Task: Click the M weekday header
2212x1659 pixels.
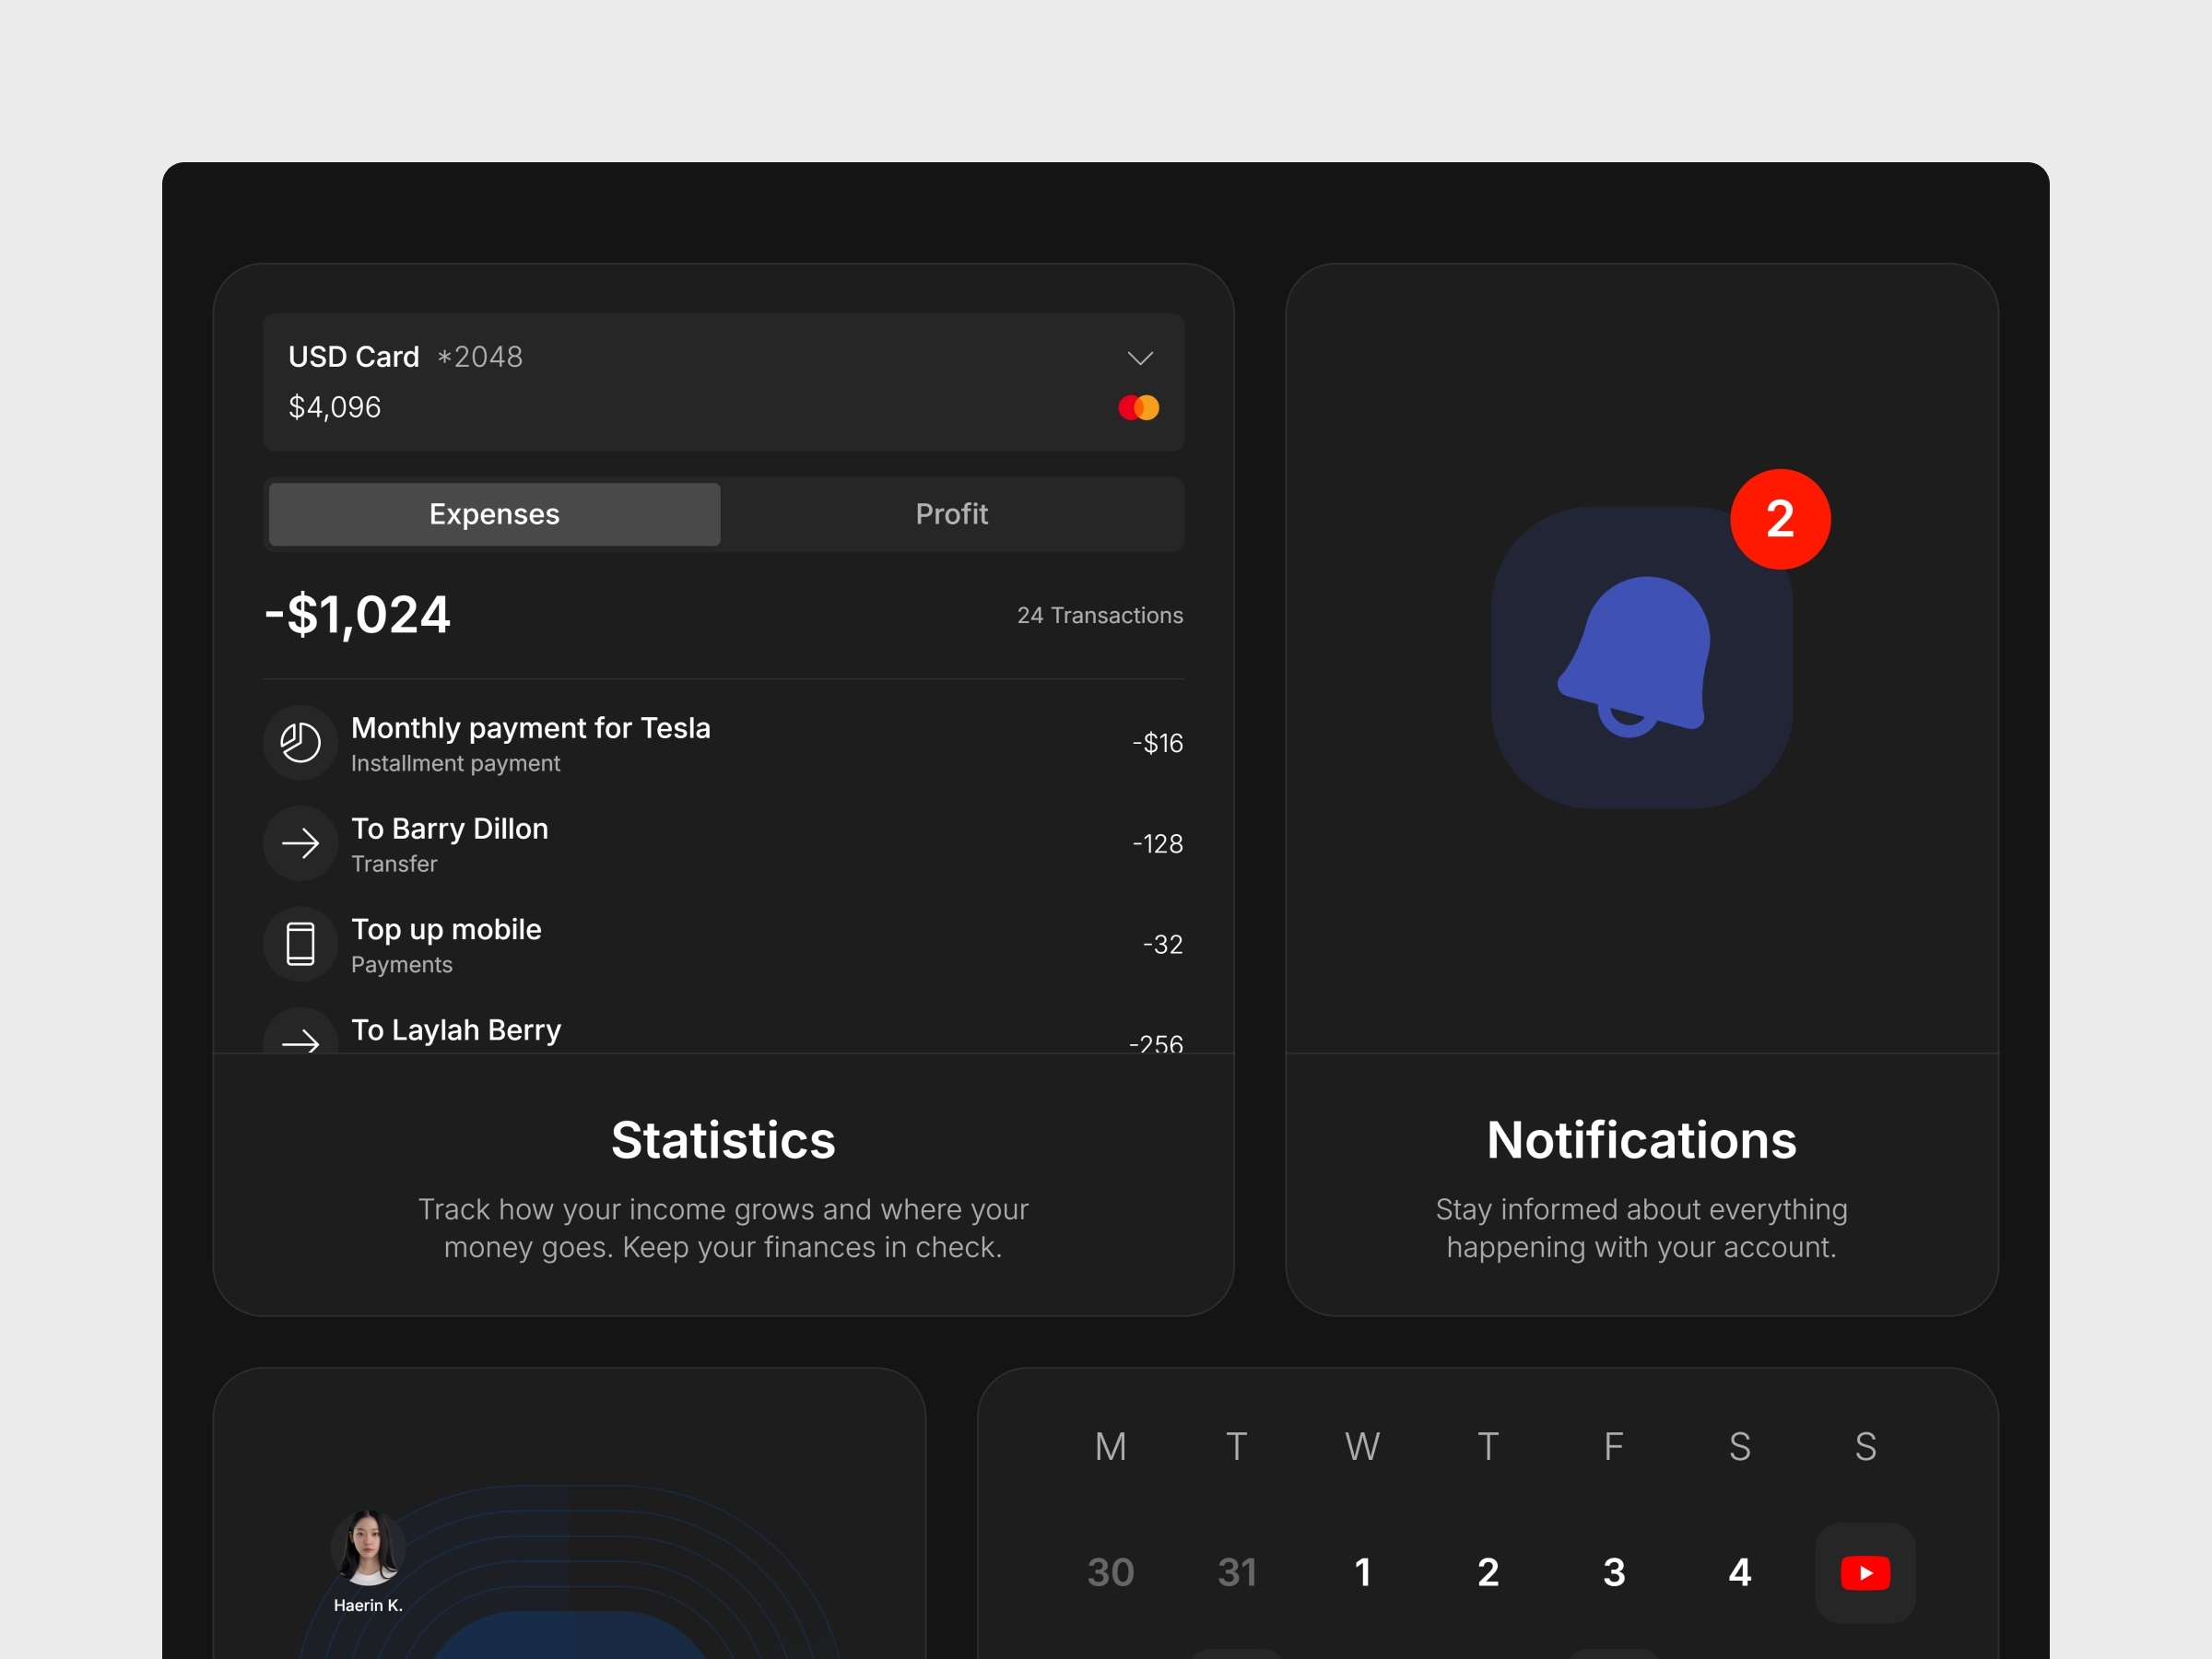Action: [x=1110, y=1447]
